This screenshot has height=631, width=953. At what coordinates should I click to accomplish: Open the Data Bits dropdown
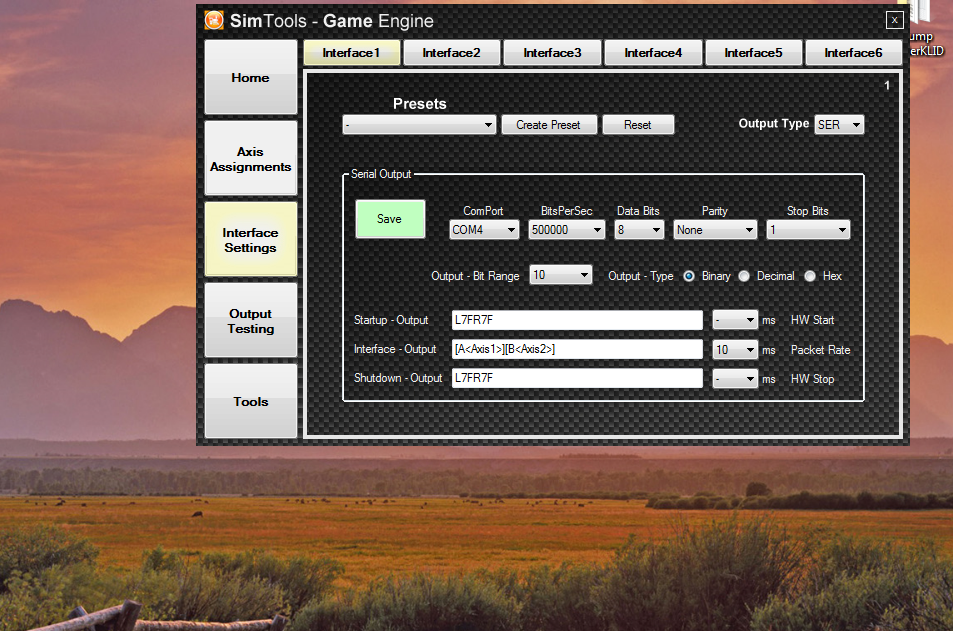point(639,230)
